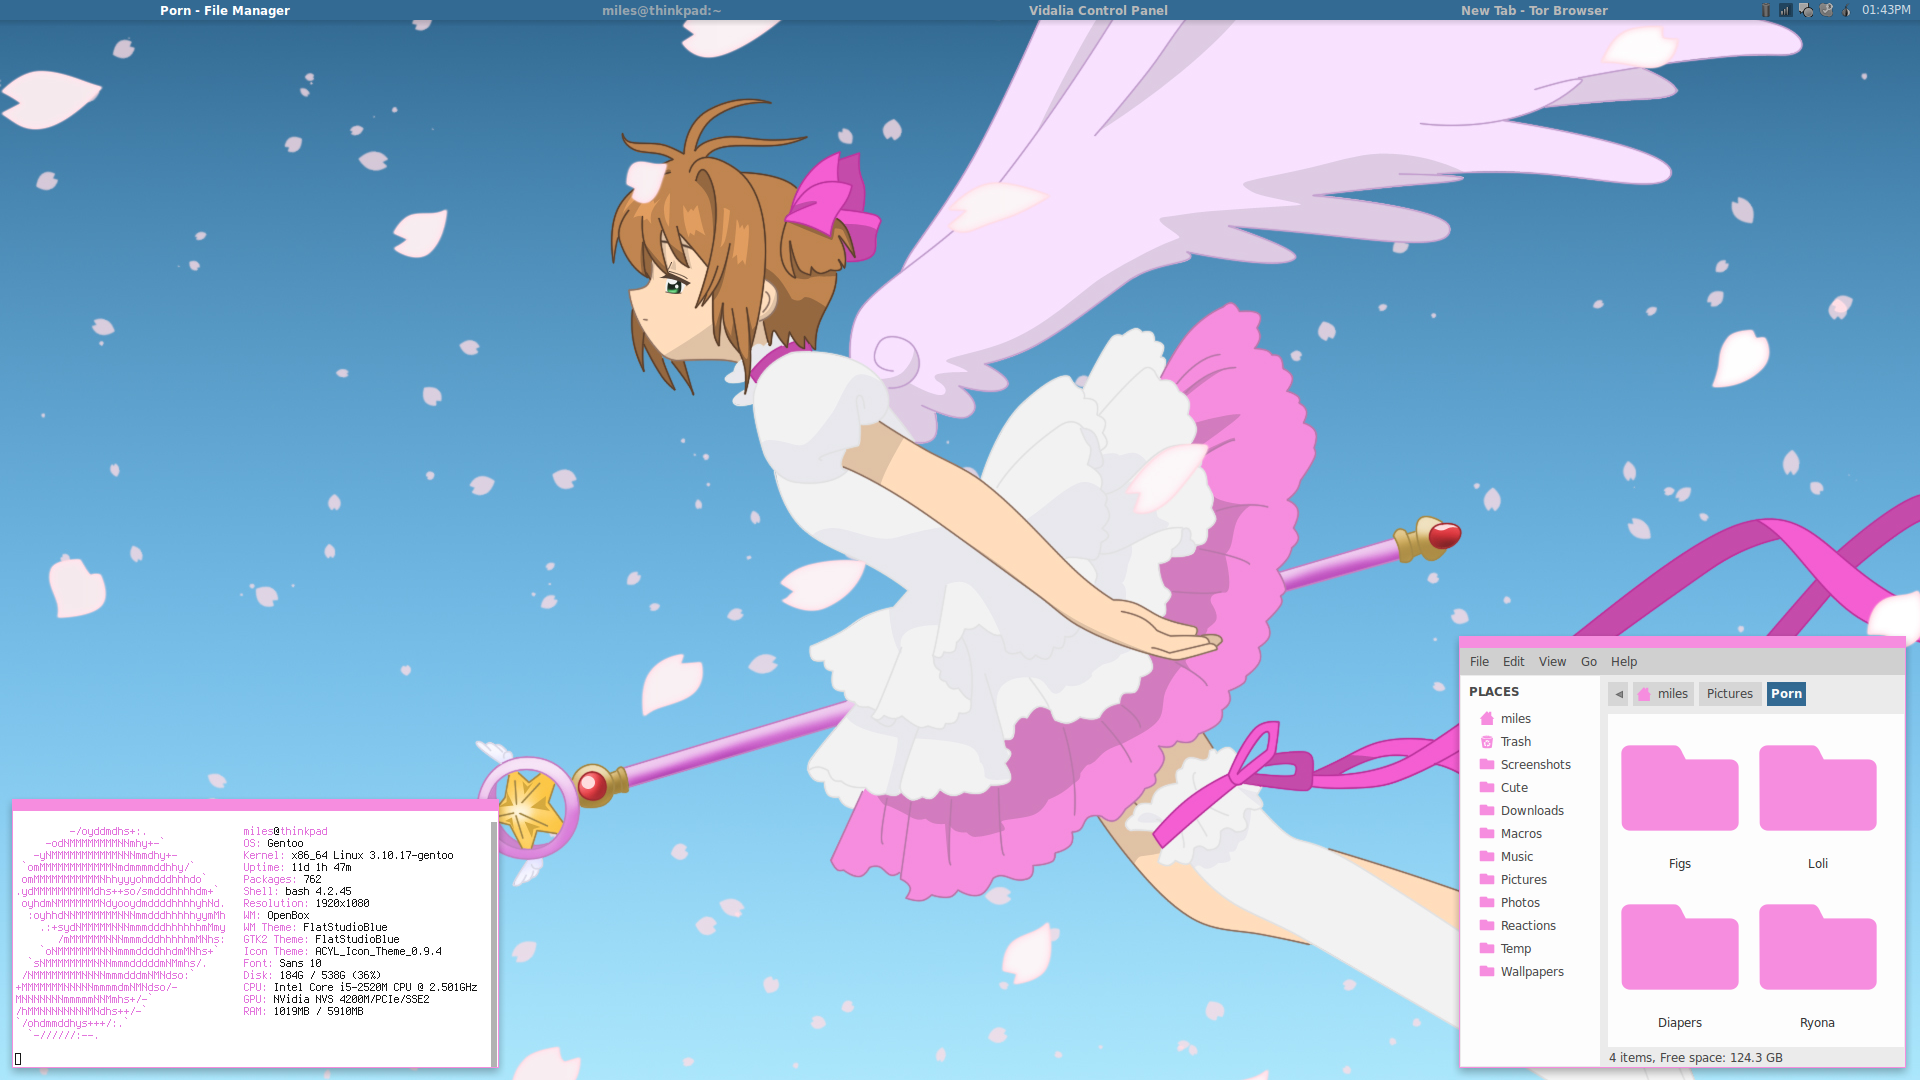Click the battery tray icon
Image resolution: width=1920 pixels, height=1080 pixels.
(x=1765, y=10)
